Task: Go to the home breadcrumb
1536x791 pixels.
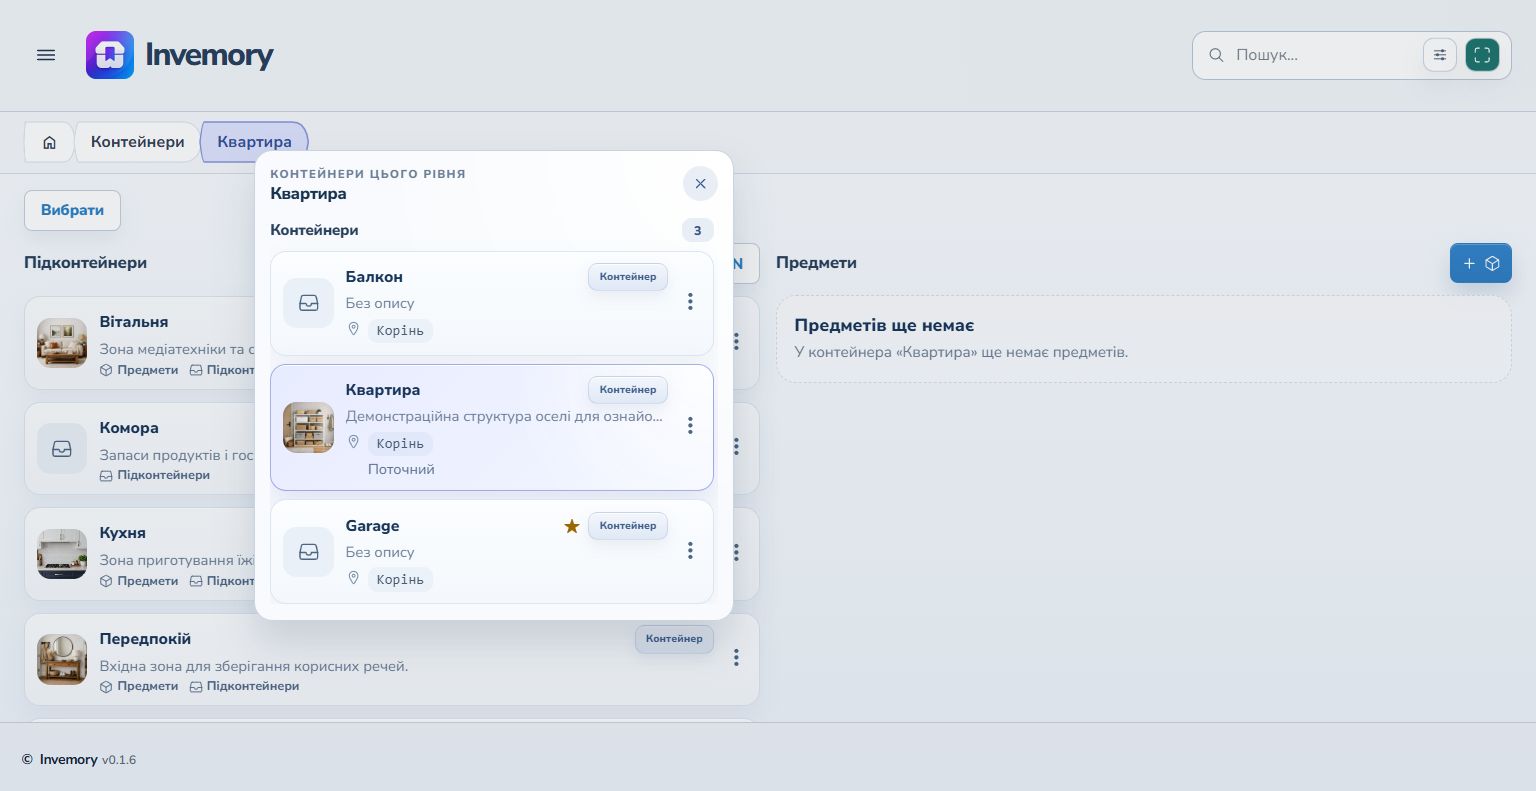Action: tap(49, 142)
